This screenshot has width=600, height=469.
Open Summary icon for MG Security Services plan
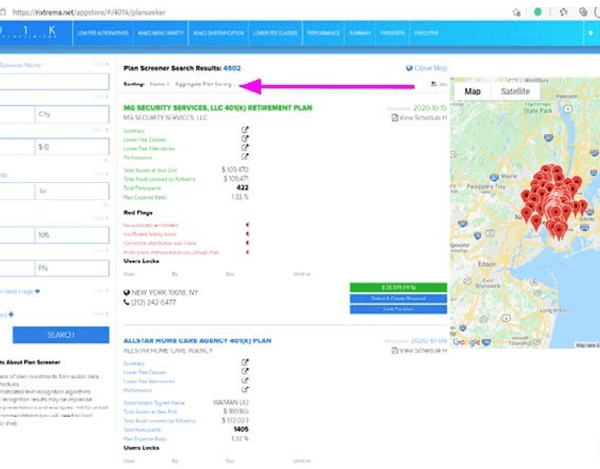[x=245, y=130]
